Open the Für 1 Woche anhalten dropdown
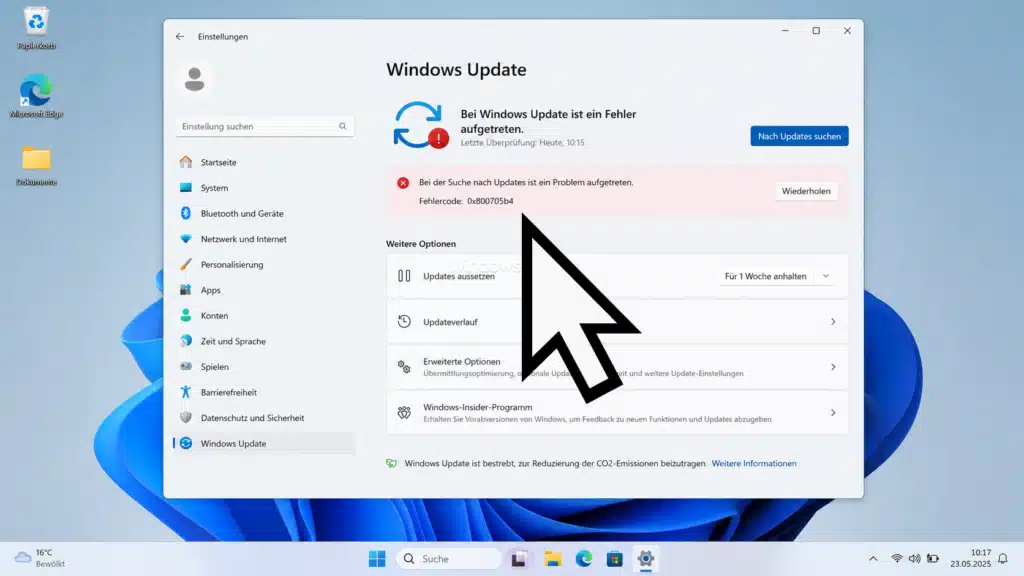This screenshot has width=1024, height=576. 777,276
